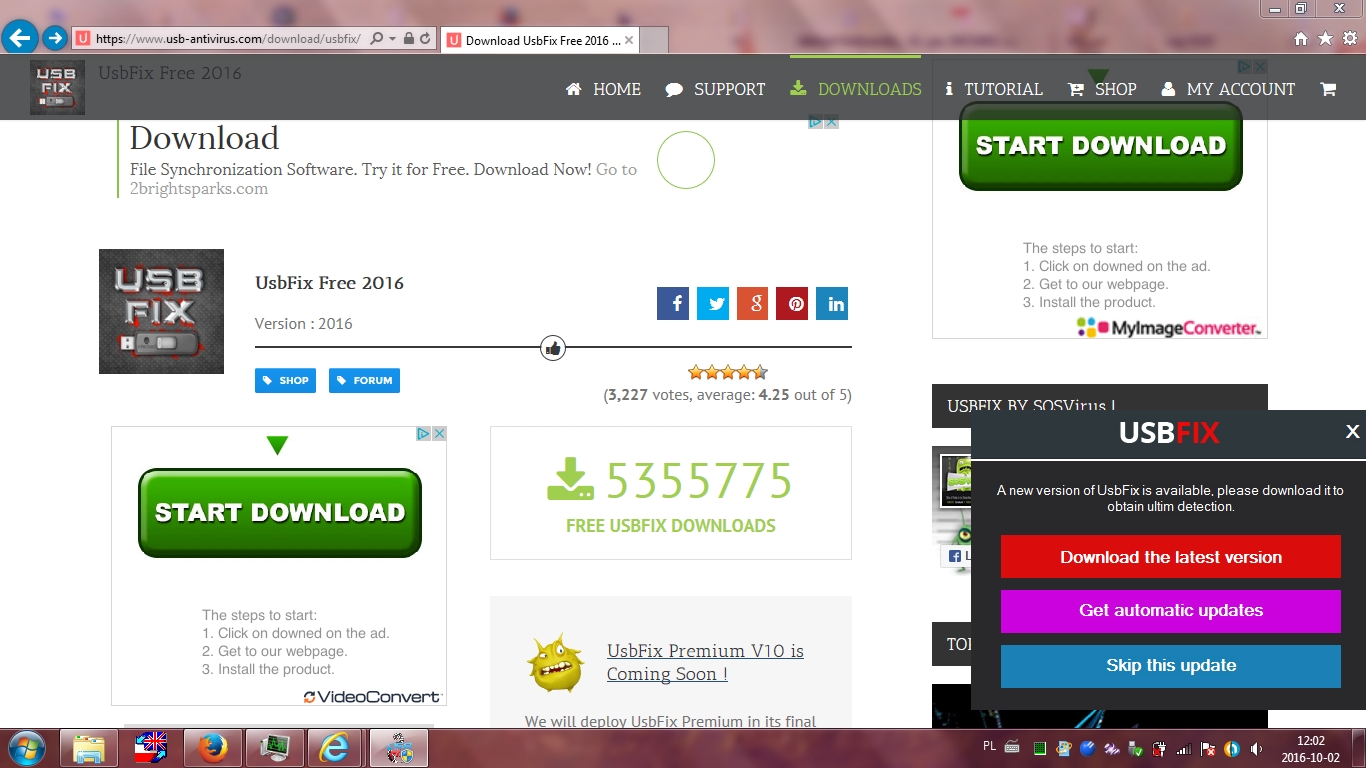The width and height of the screenshot is (1366, 768).
Task: Close the VideoConvert ad with X
Action: point(439,433)
